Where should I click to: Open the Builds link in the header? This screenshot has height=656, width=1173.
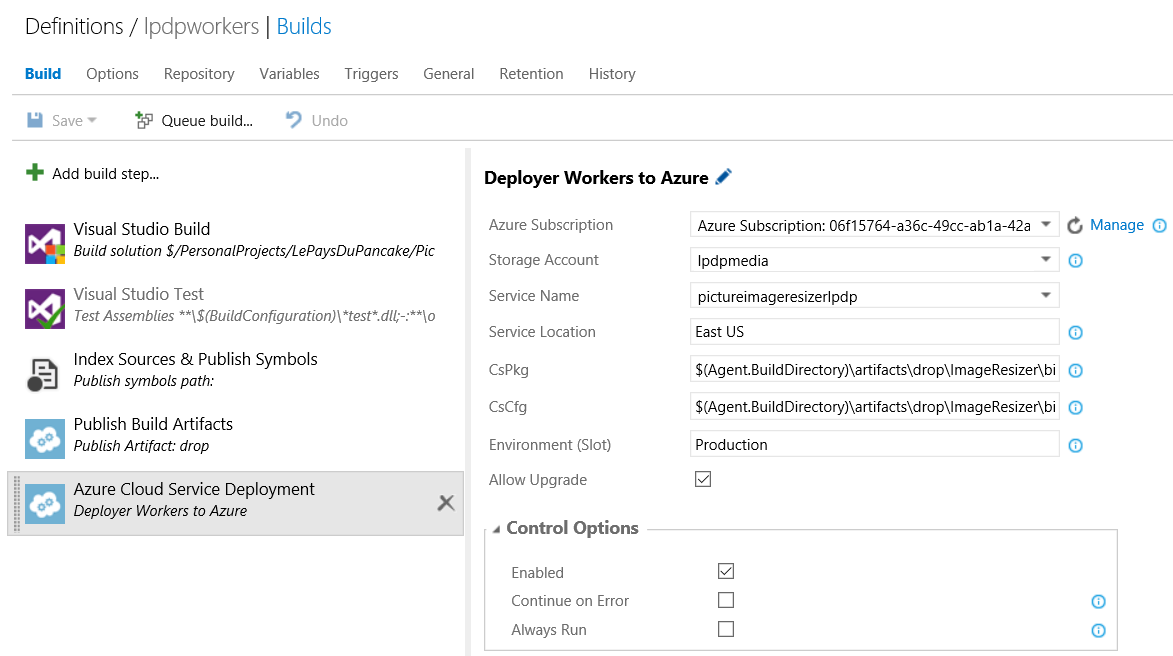[x=304, y=26]
